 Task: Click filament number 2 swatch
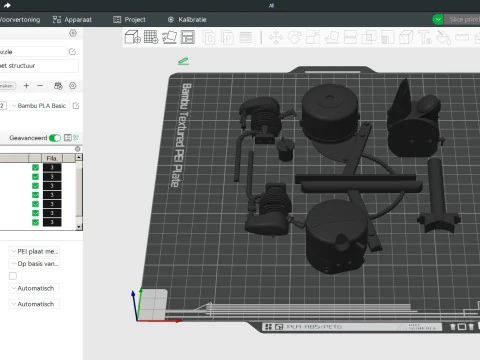pyautogui.click(x=3, y=106)
